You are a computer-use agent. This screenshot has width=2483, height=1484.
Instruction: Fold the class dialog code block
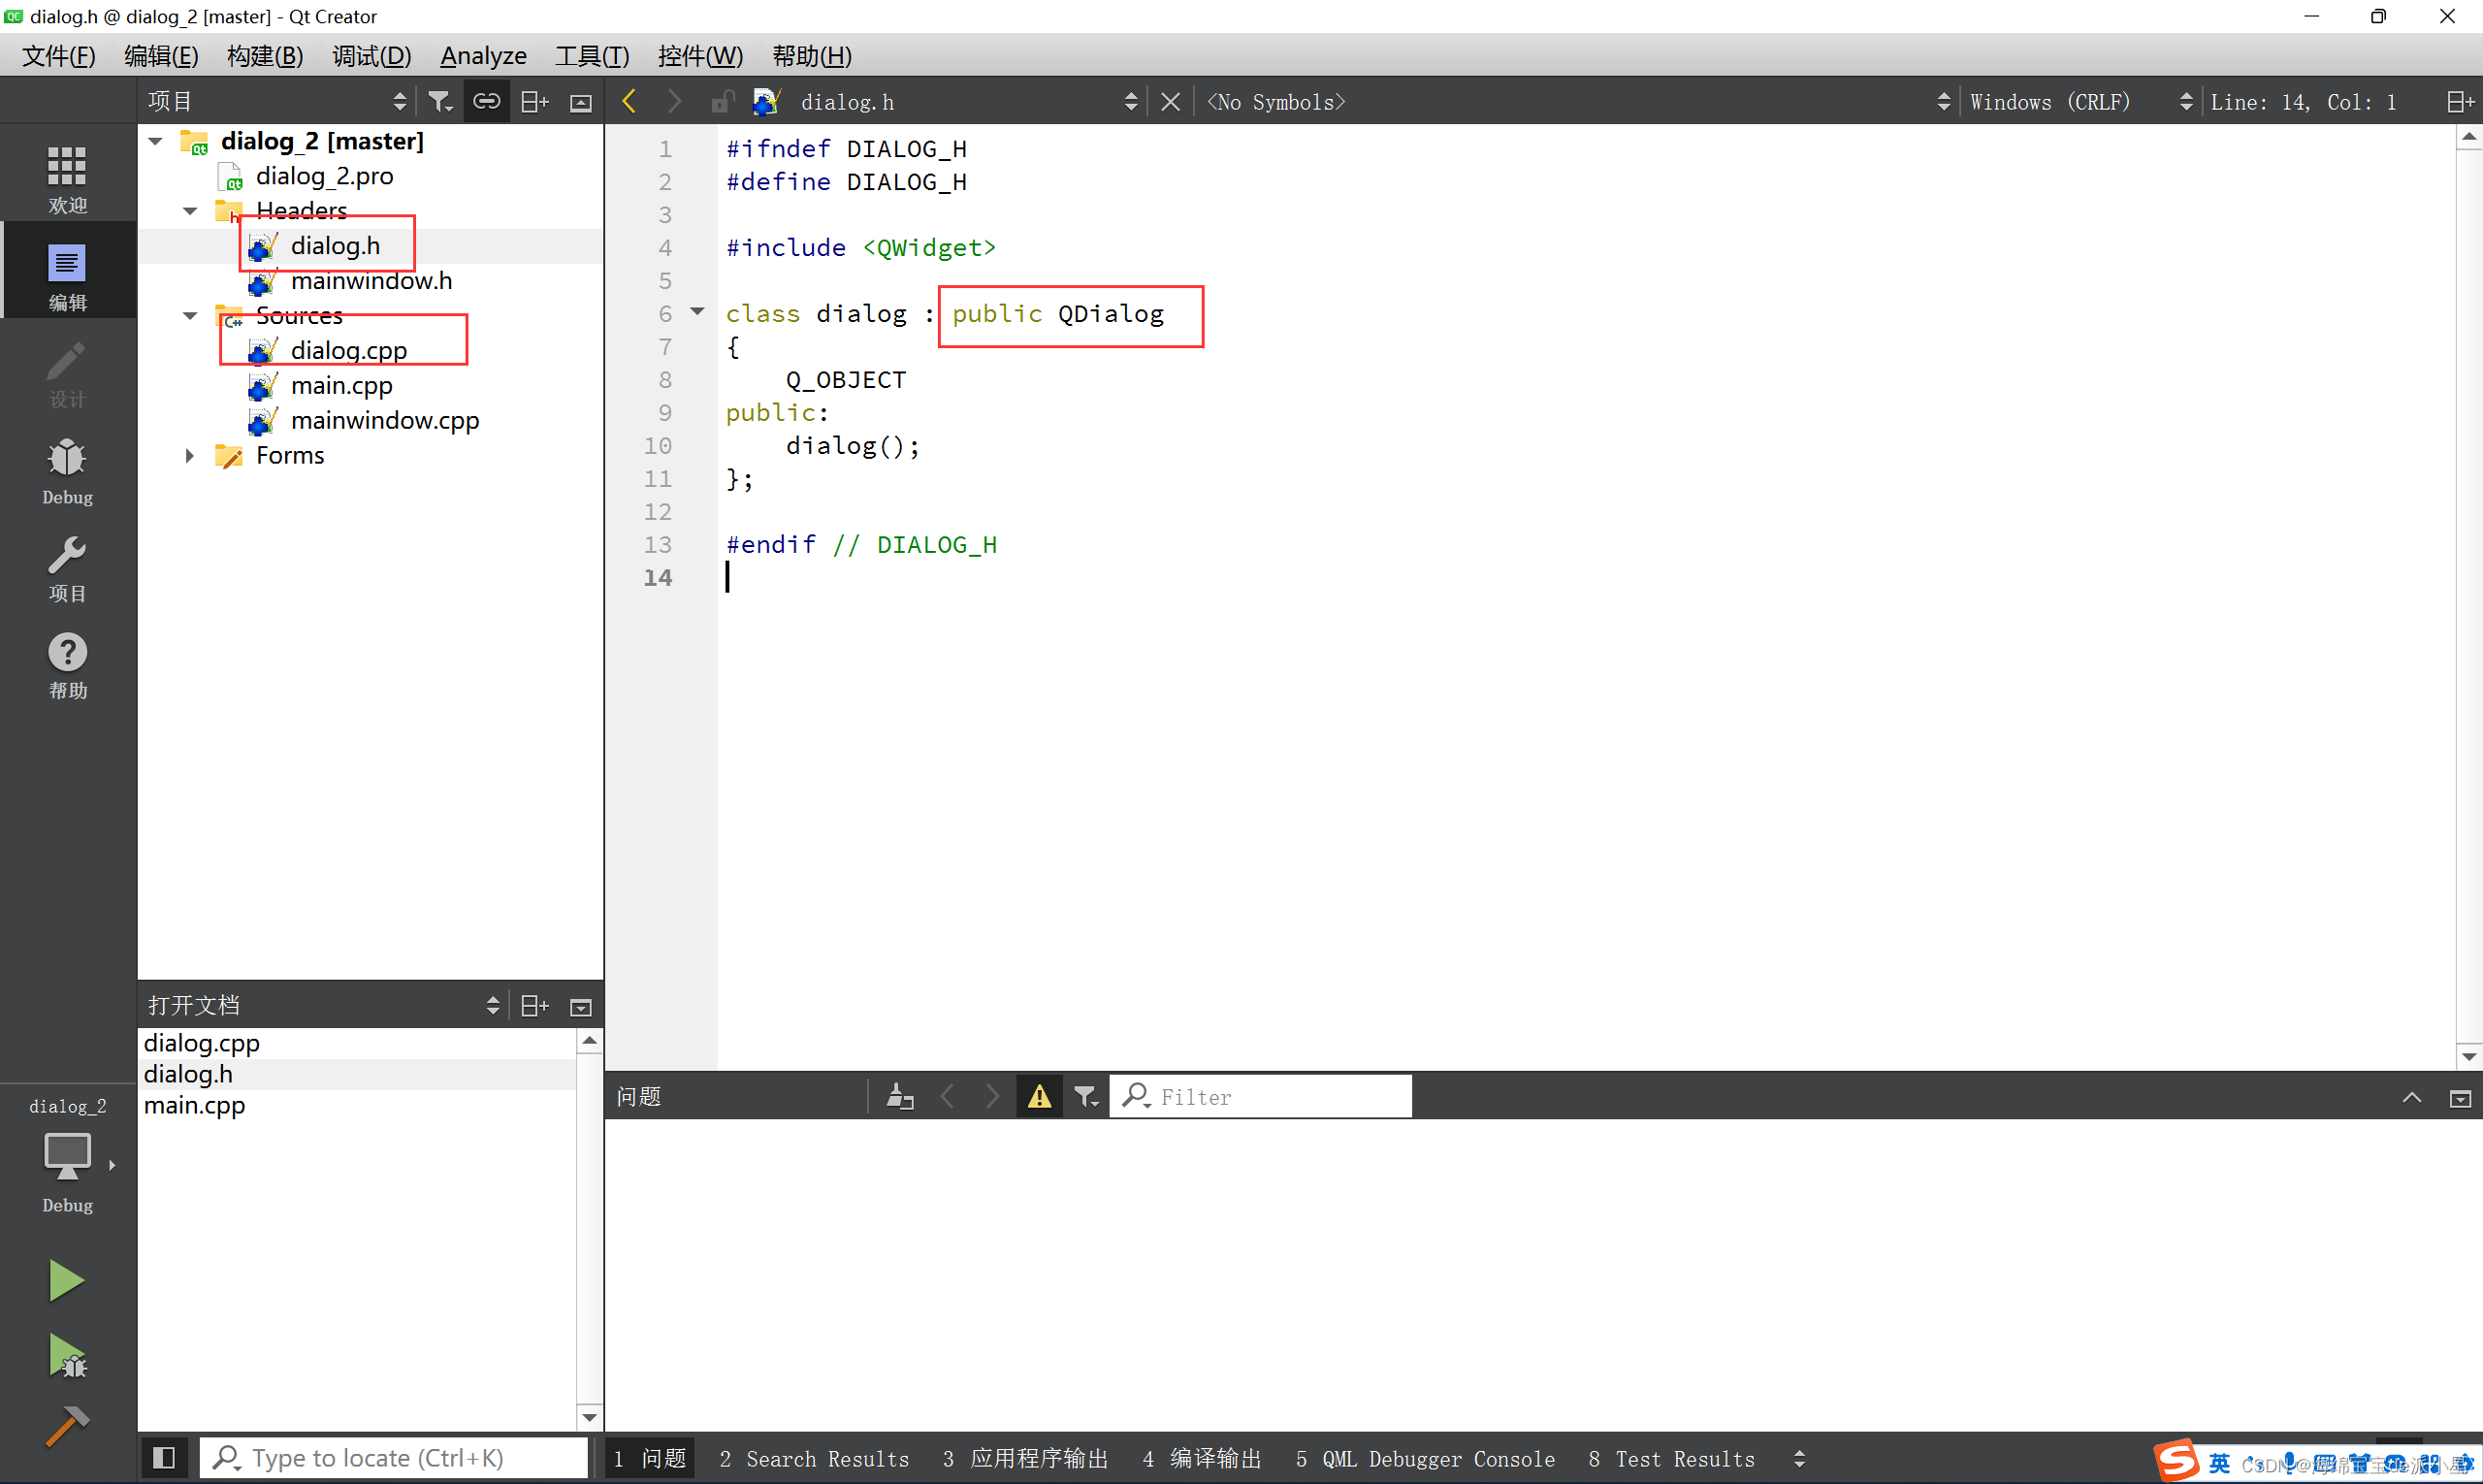pyautogui.click(x=698, y=312)
